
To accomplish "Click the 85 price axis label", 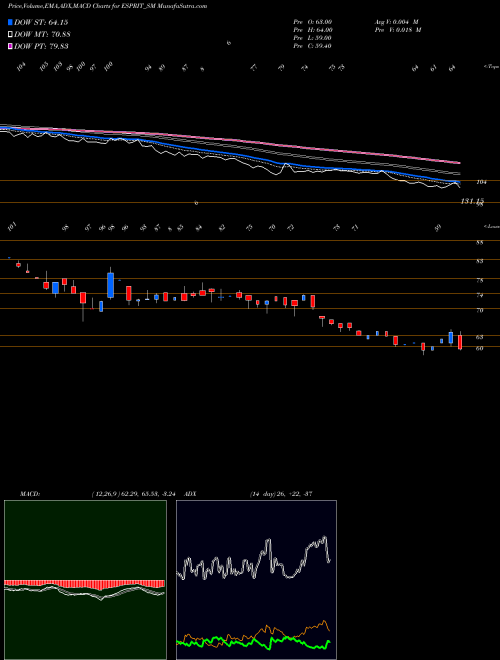I will pyautogui.click(x=480, y=242).
